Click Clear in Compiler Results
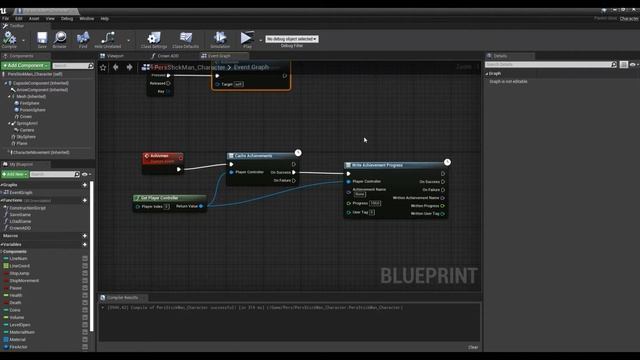 473,347
